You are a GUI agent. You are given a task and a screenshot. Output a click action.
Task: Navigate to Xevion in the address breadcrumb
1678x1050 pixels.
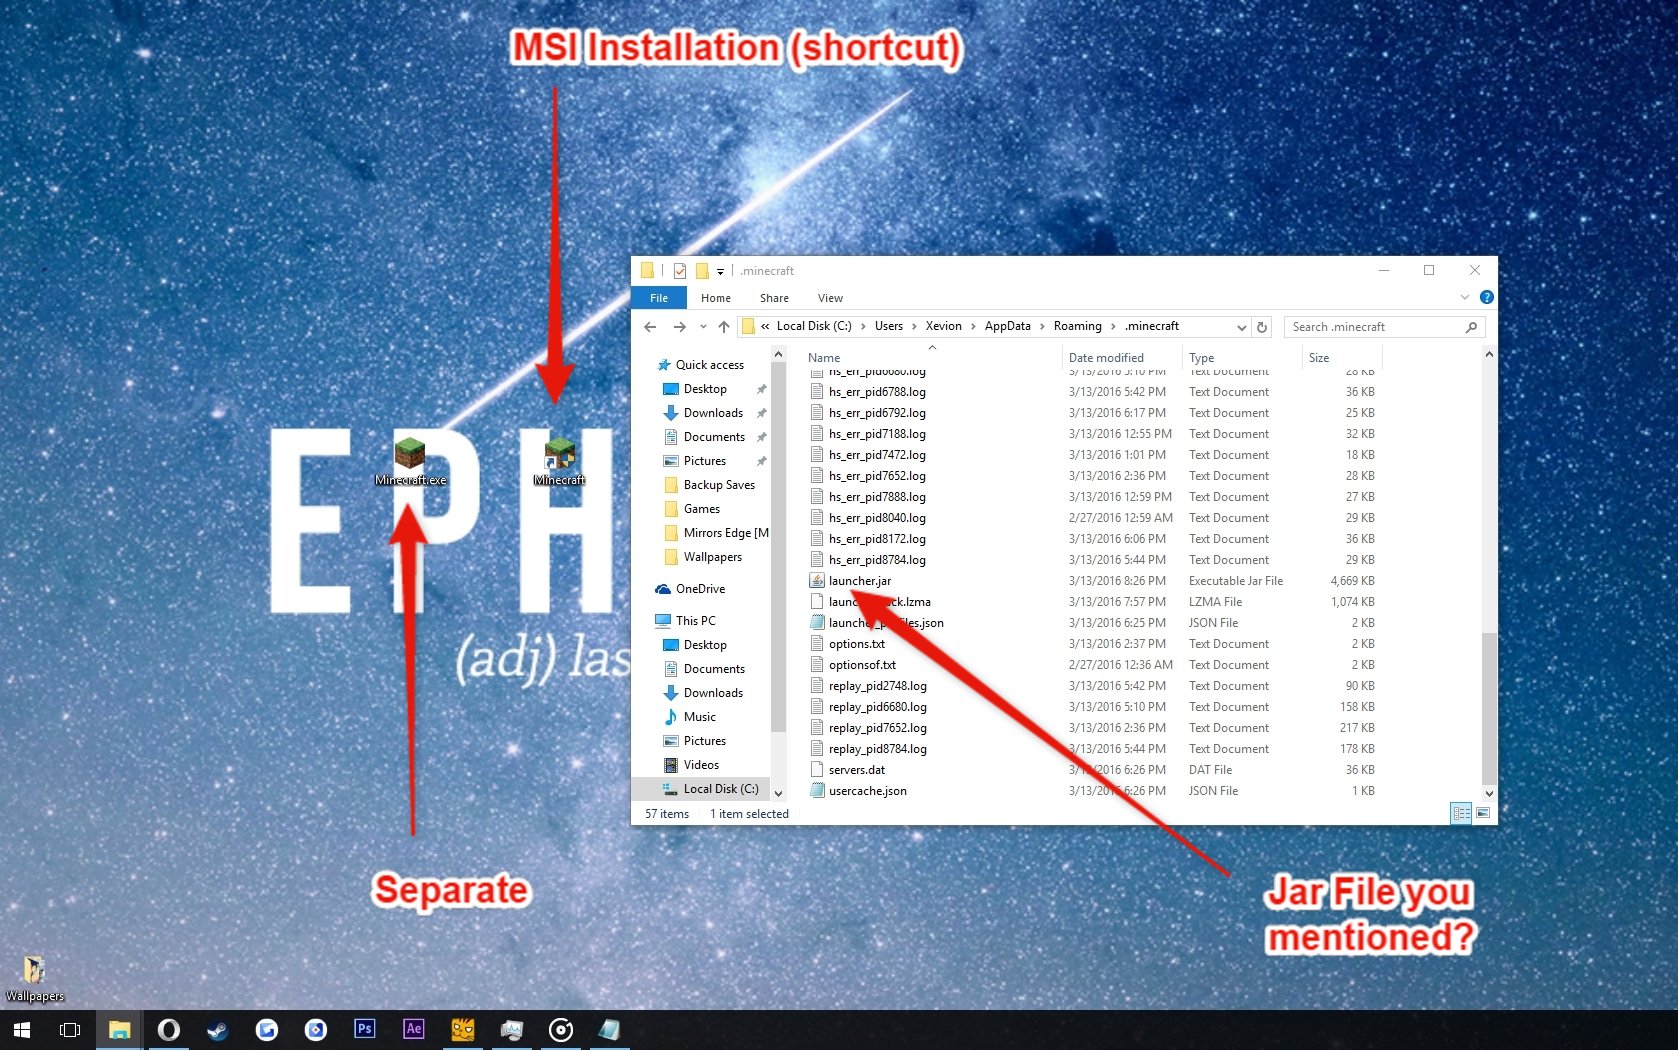[943, 326]
